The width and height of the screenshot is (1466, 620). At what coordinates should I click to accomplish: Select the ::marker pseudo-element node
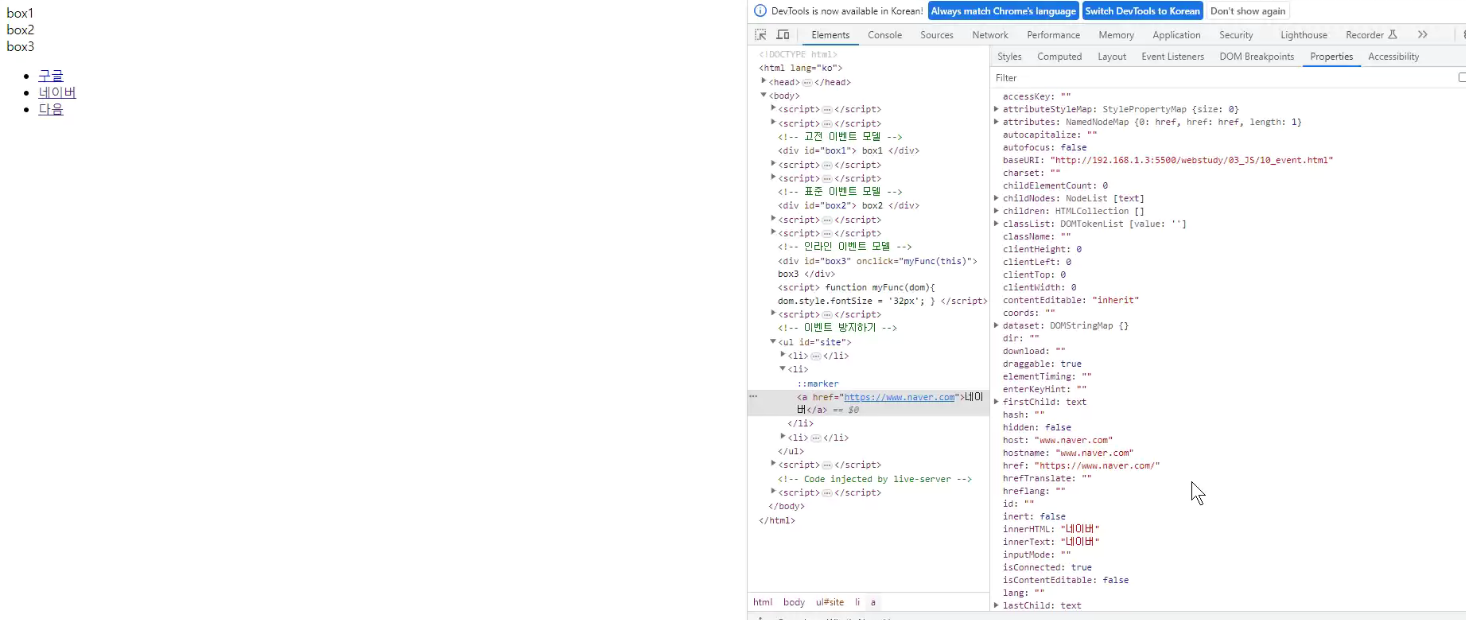pyautogui.click(x=818, y=384)
